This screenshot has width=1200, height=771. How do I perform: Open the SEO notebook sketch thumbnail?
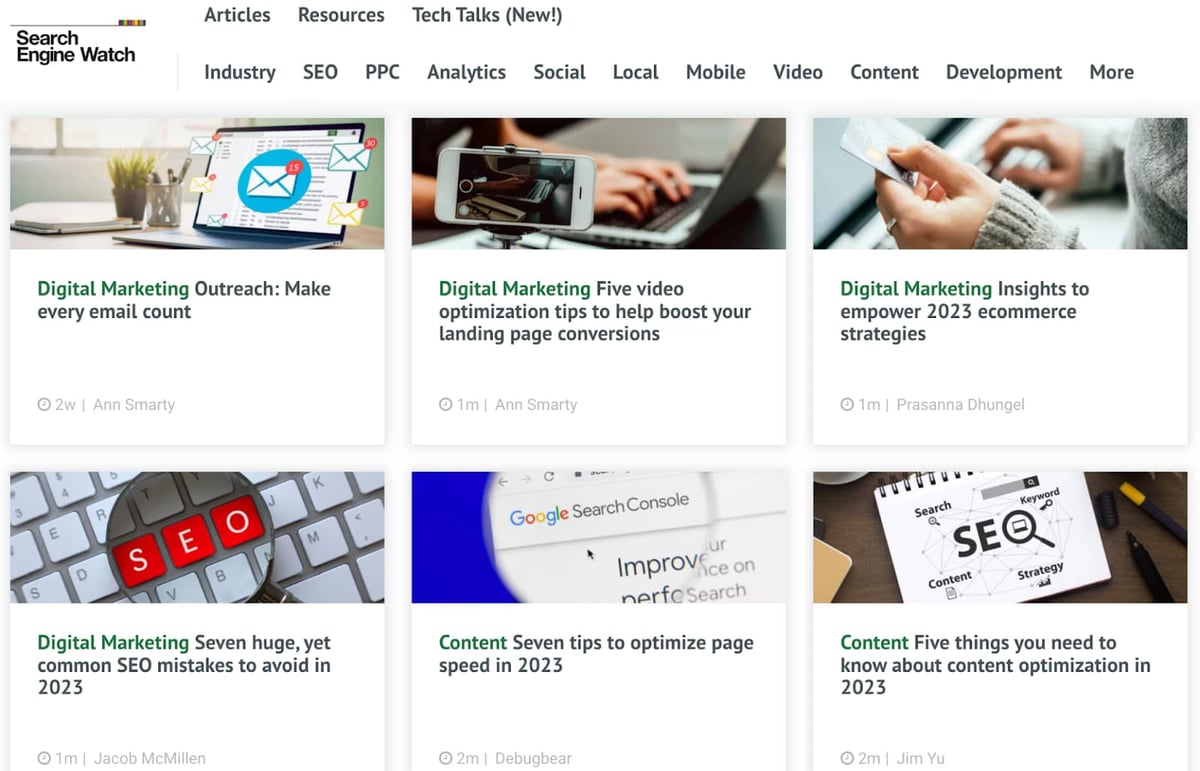coord(1000,537)
